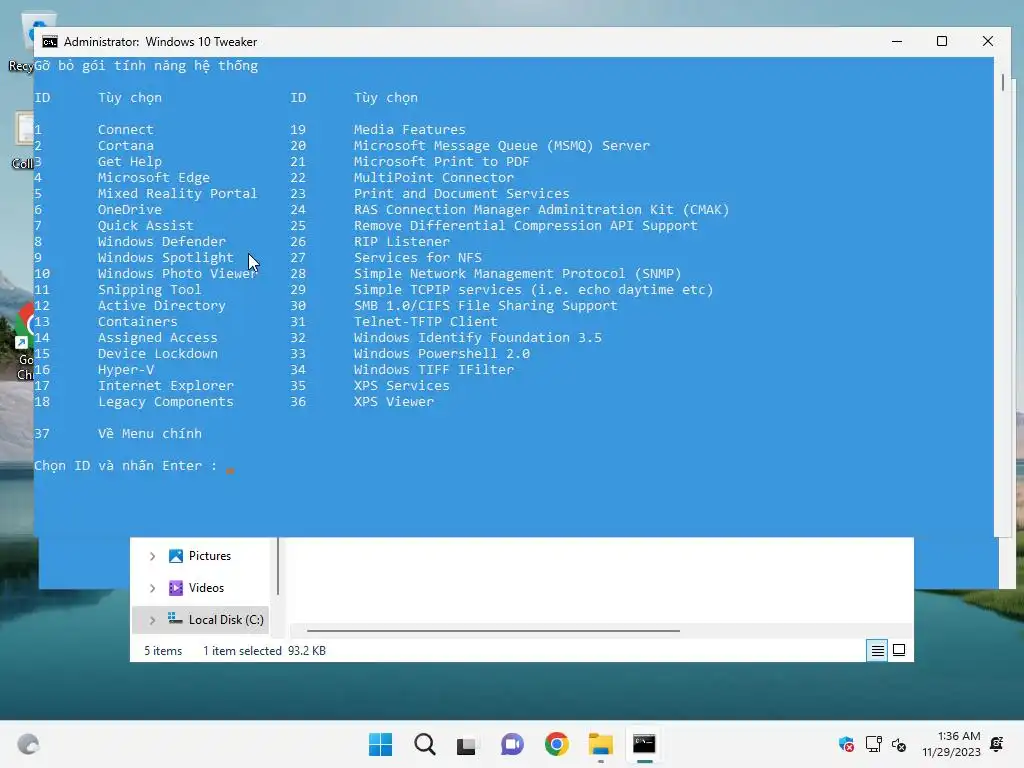Close the Windows 10 Tweaker window
Screen dimensions: 1024x768
coord(987,41)
